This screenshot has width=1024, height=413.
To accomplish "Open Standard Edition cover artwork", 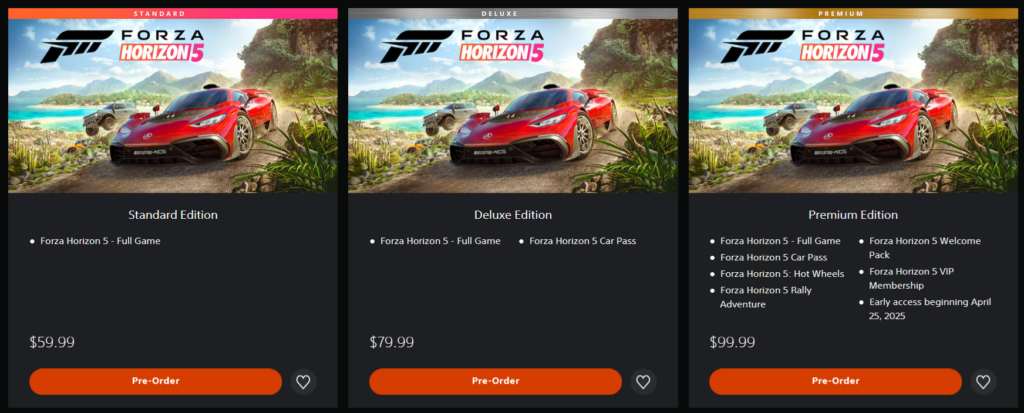I will [x=173, y=106].
